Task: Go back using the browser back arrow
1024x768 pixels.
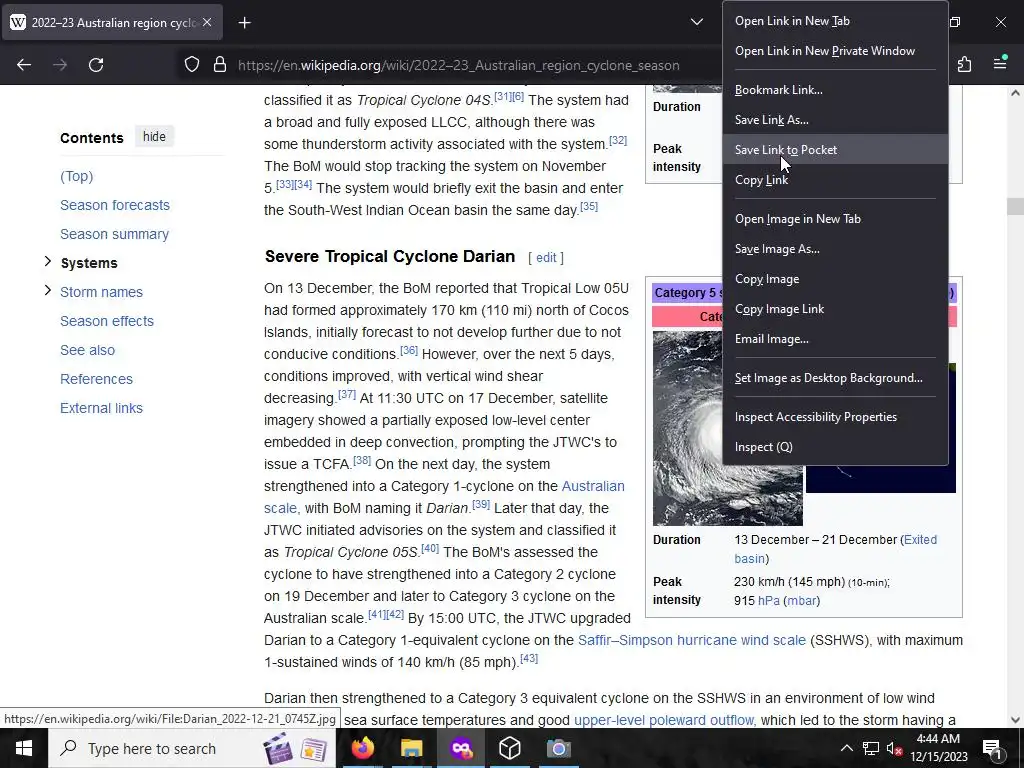Action: tap(24, 65)
